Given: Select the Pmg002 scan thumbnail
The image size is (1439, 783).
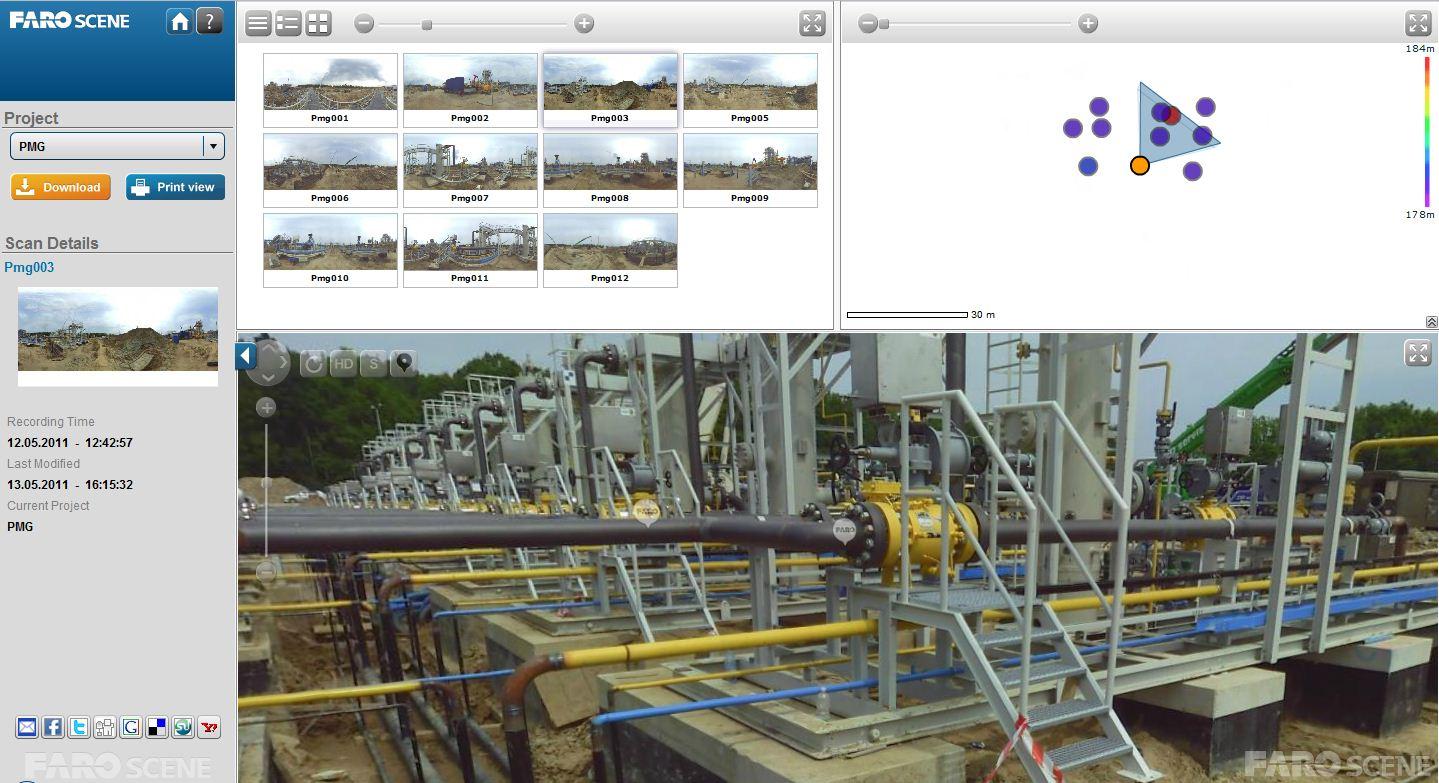Looking at the screenshot, I should (470, 90).
